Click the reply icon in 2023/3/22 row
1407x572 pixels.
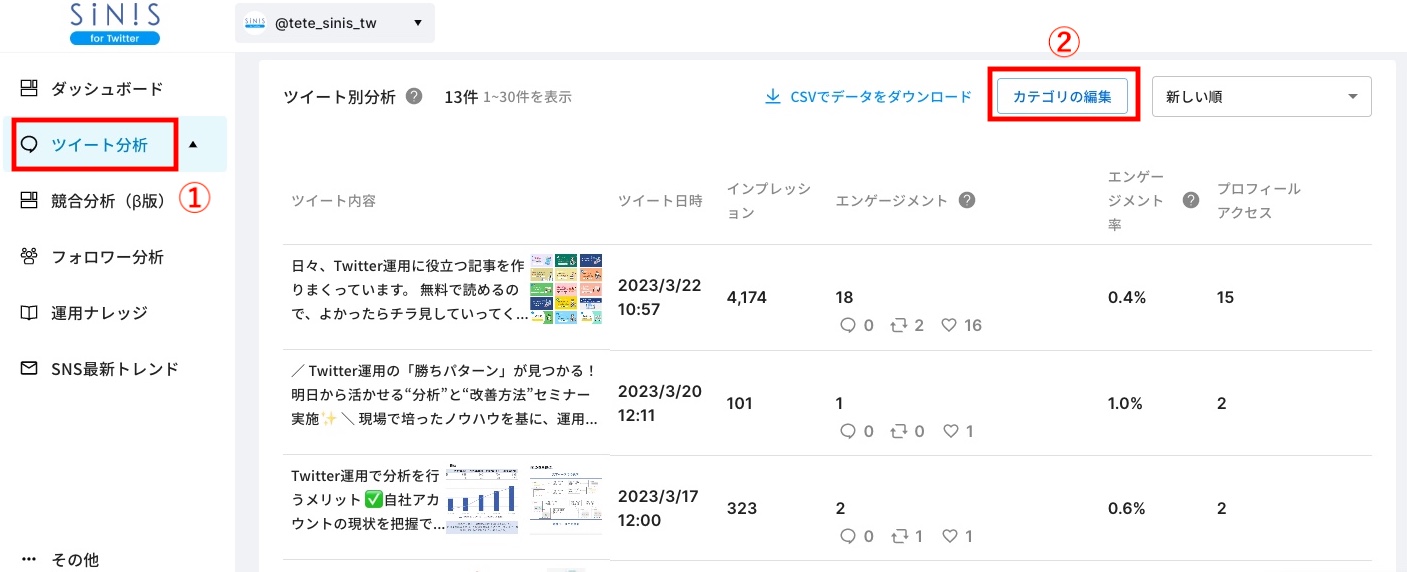coord(848,325)
